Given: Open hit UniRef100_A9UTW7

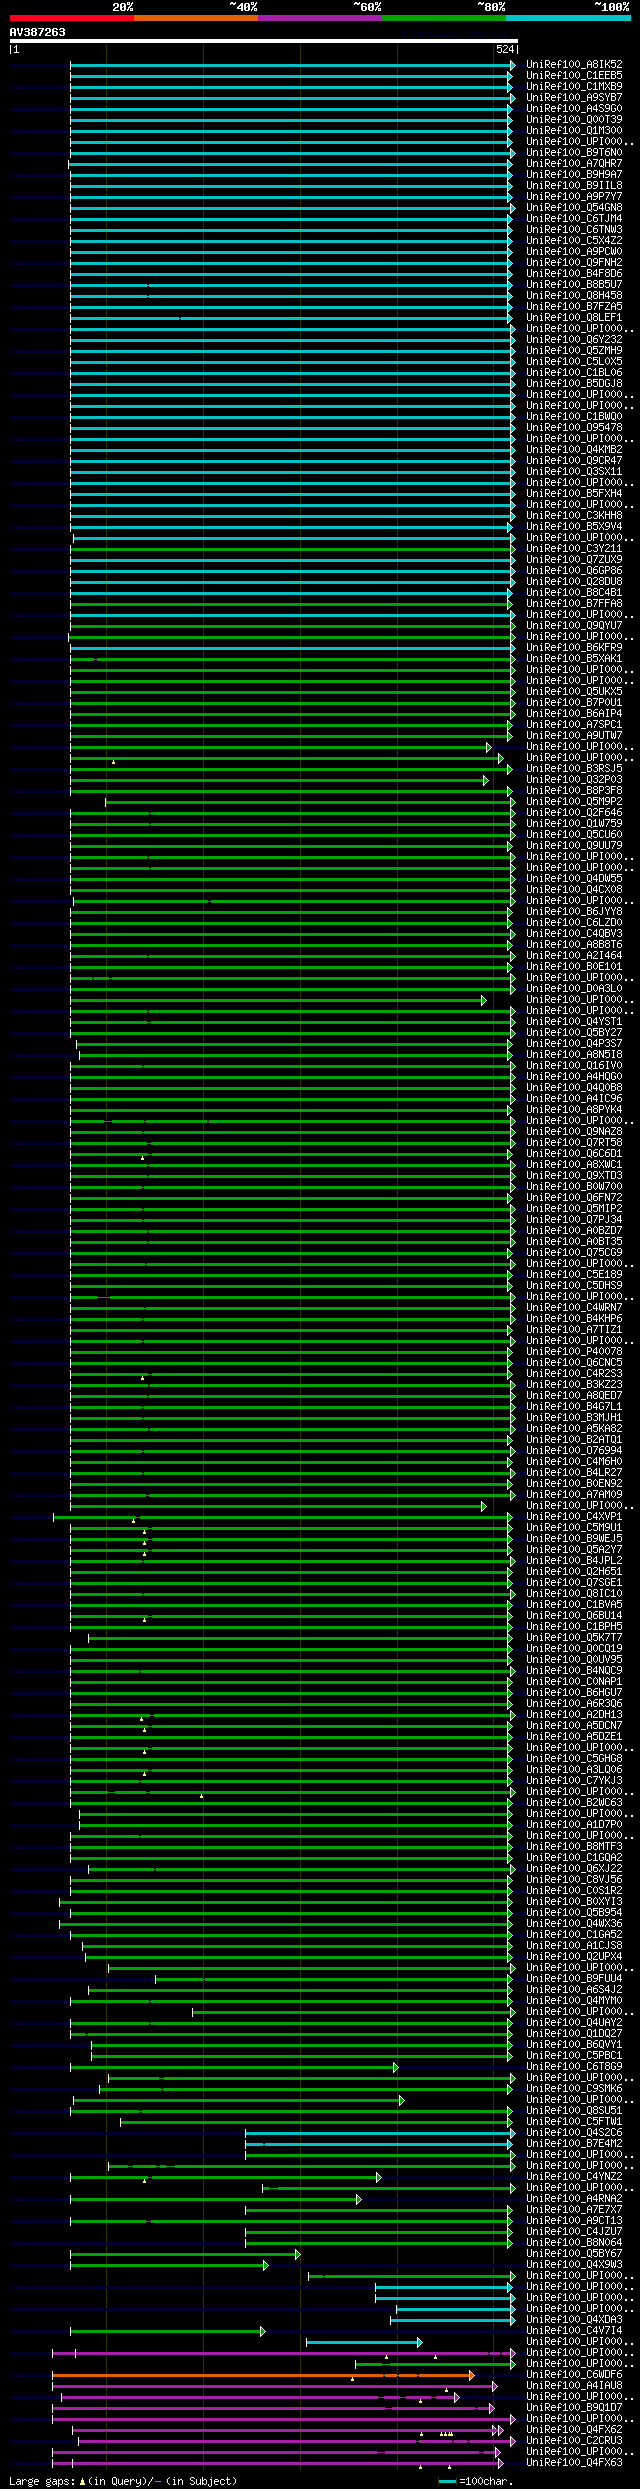Looking at the screenshot, I should (574, 735).
